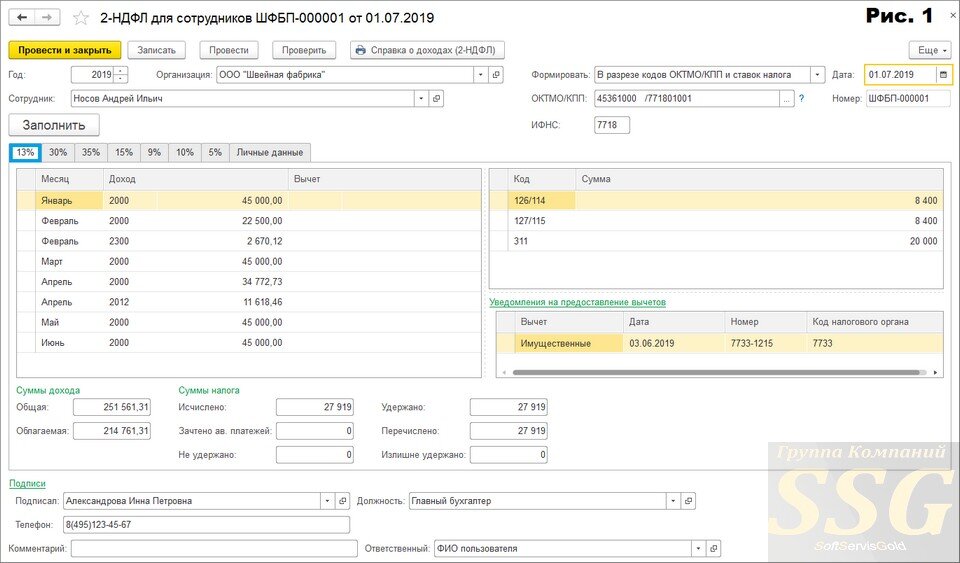Open employee Носов Андрей Ильич card icon
Viewport: 960px width, 563px height.
(x=436, y=99)
